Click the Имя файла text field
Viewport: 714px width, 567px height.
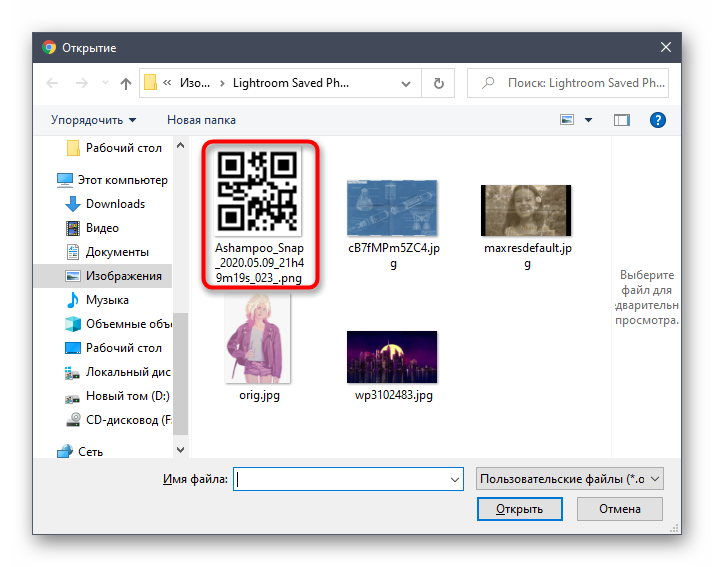coord(348,479)
